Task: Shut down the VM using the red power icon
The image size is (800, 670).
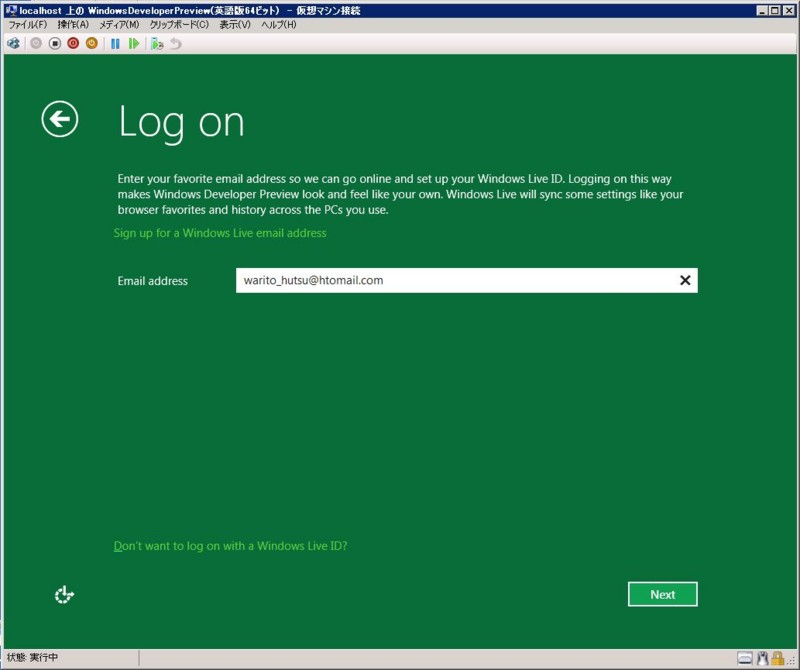Action: coord(73,44)
